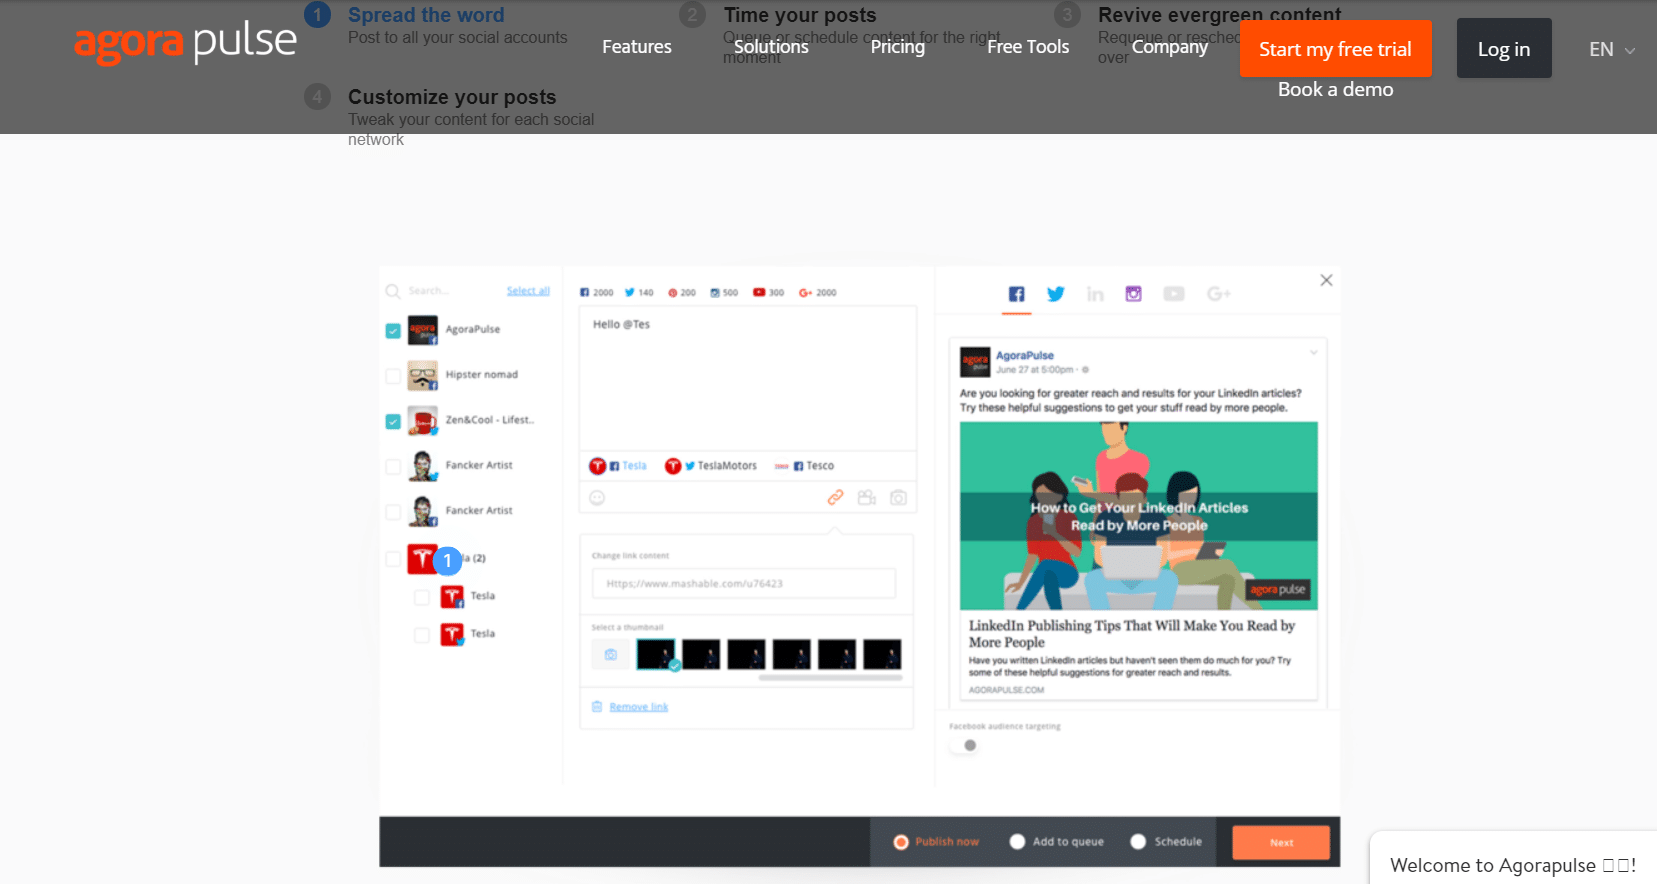Image resolution: width=1657 pixels, height=884 pixels.
Task: Click the YouTube 300 character counter
Action: point(768,293)
